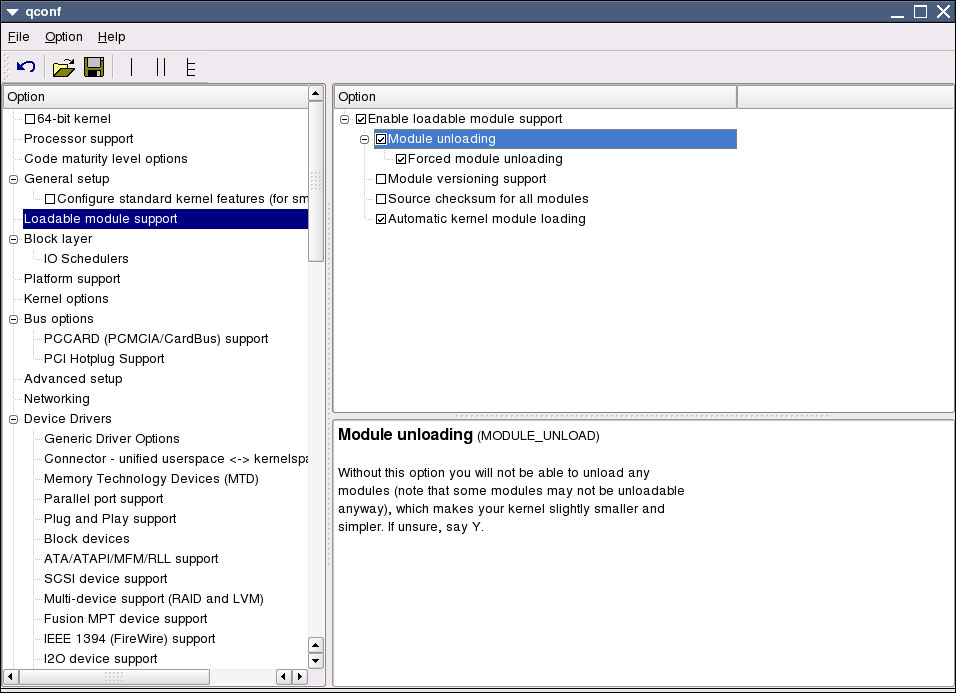This screenshot has height=693, width=956.
Task: Collapse the Device Drivers tree node
Action: pos(13,419)
